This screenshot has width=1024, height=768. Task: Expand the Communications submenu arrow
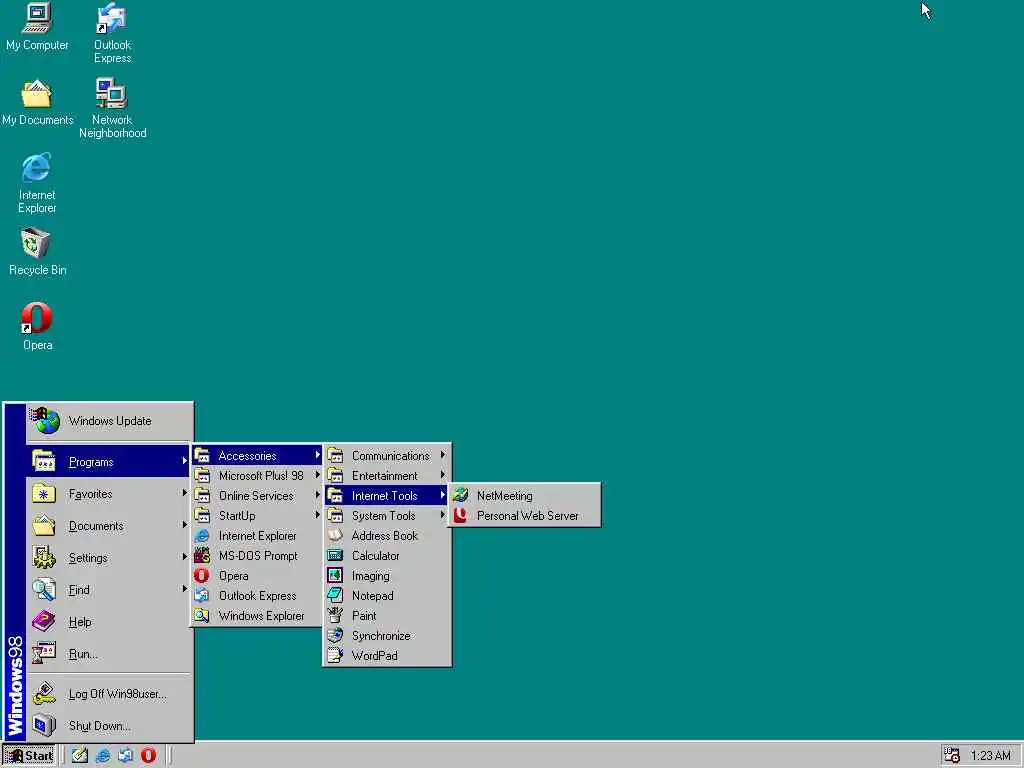coord(443,455)
